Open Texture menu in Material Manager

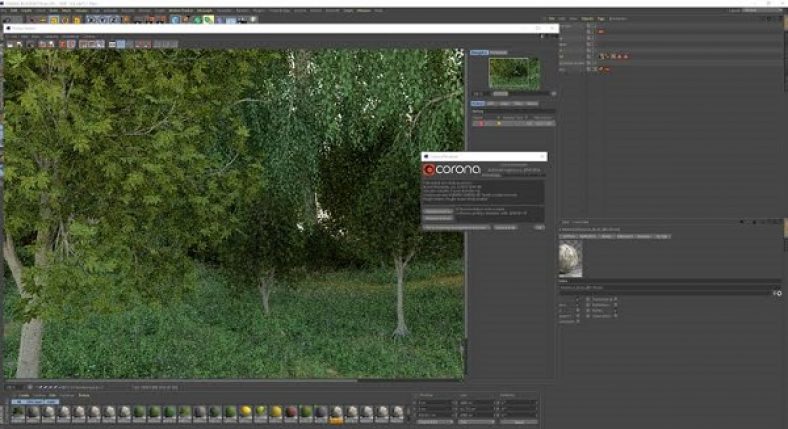pos(84,396)
